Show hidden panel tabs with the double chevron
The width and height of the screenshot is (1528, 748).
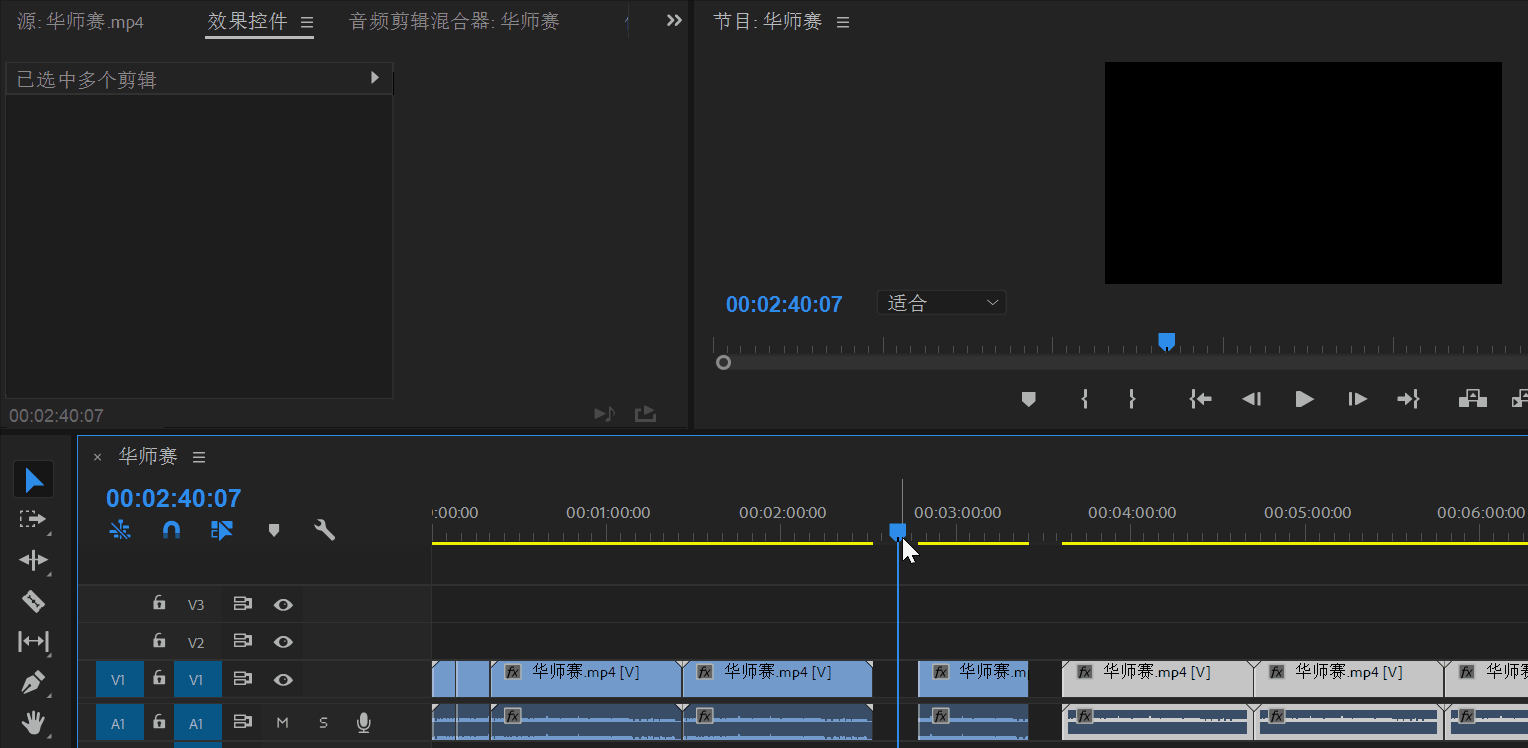(674, 20)
